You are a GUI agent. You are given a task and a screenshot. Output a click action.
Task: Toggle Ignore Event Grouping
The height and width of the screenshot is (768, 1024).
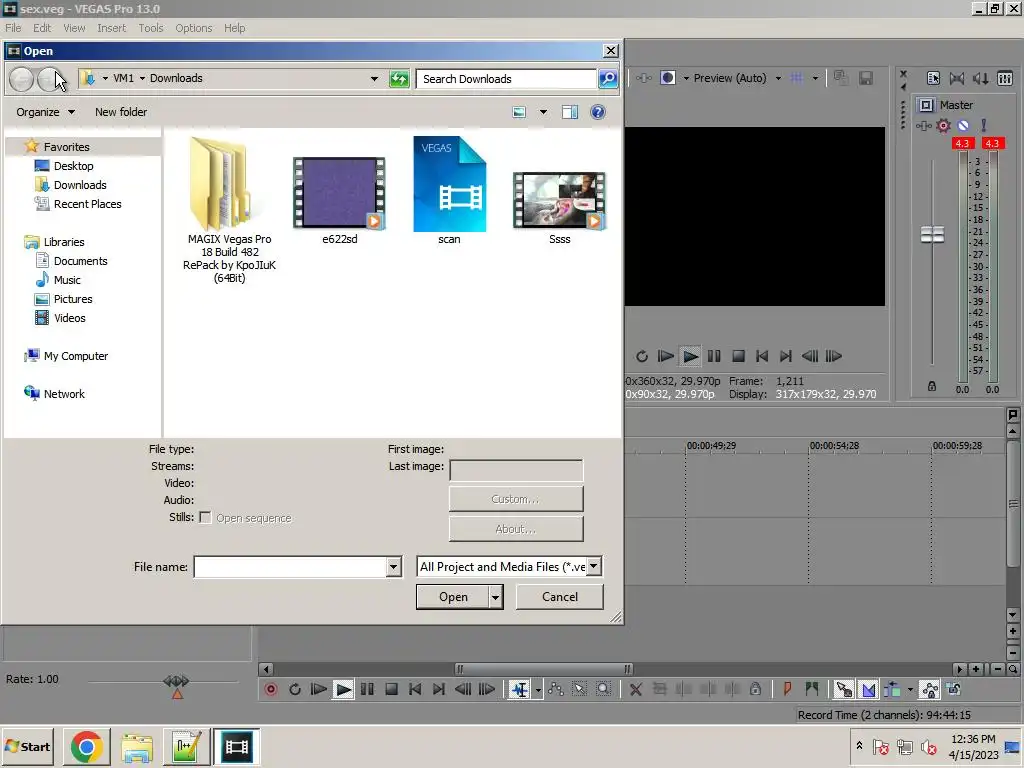[x=953, y=690]
